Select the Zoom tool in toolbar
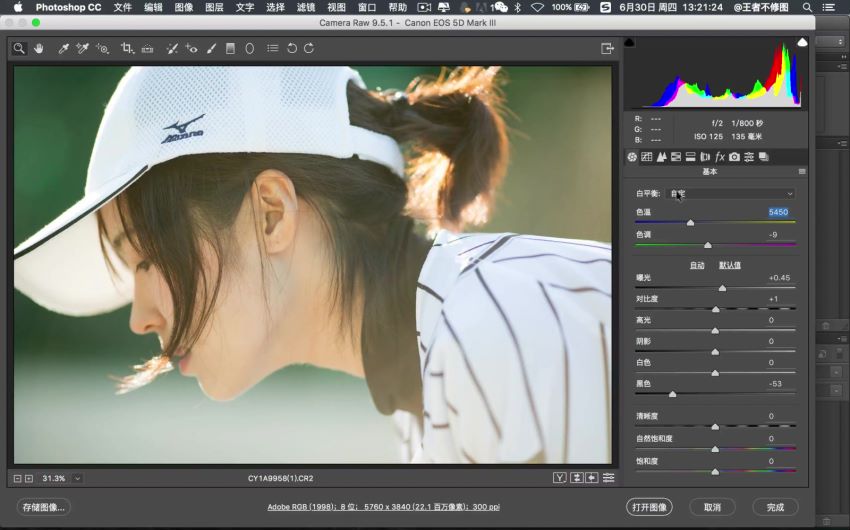The width and height of the screenshot is (850, 530). point(19,48)
